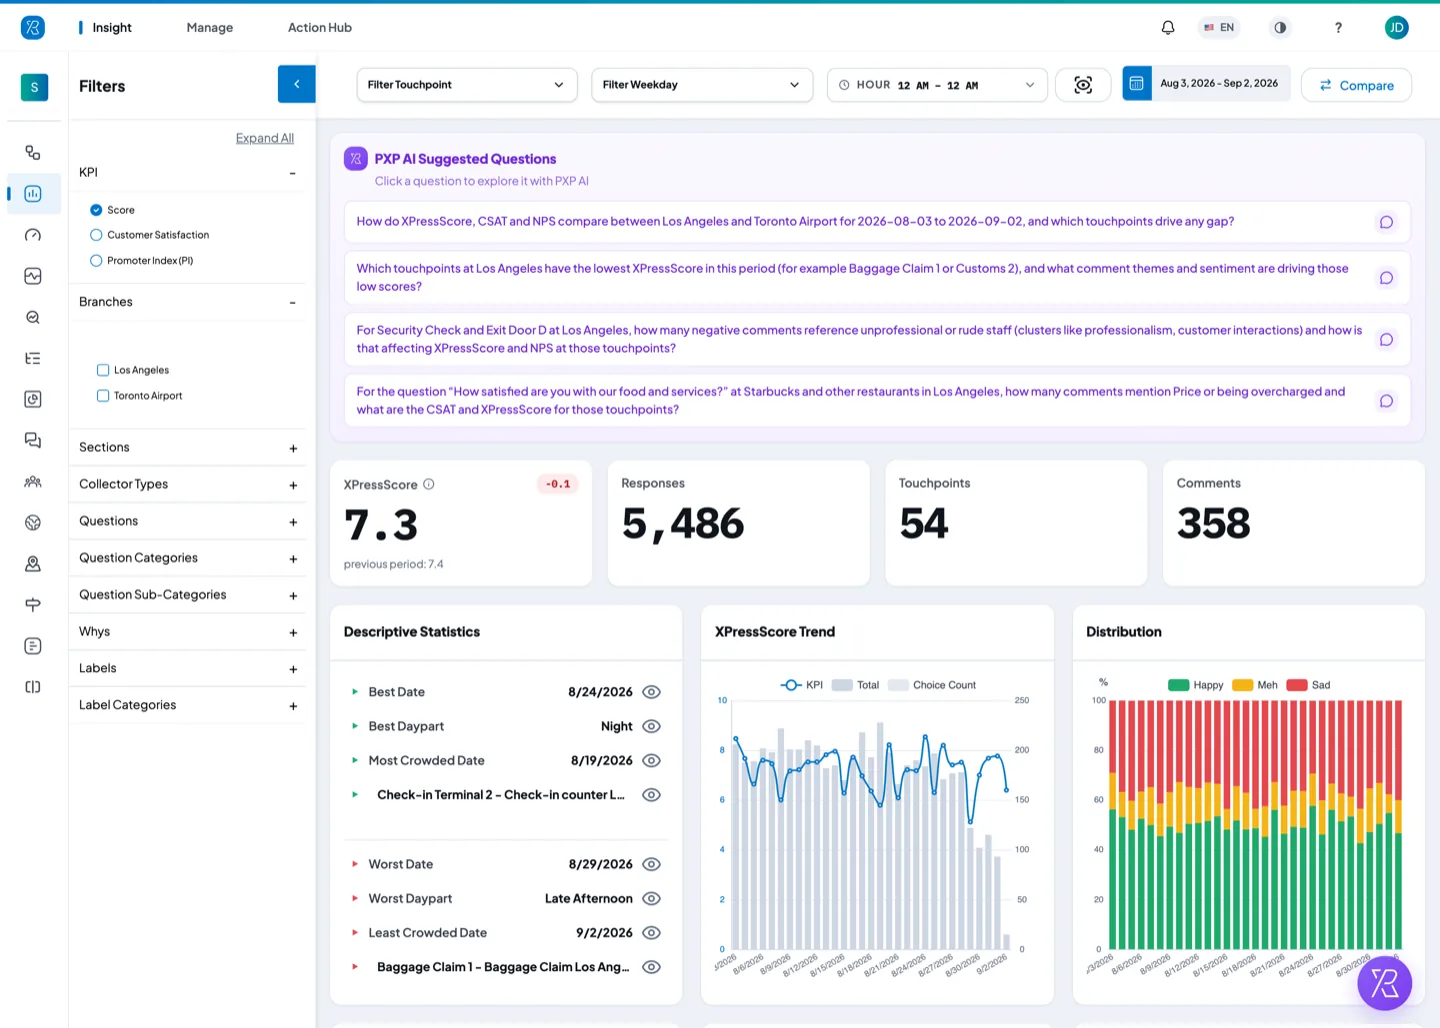Open the signpost sidebar icon

click(x=33, y=605)
